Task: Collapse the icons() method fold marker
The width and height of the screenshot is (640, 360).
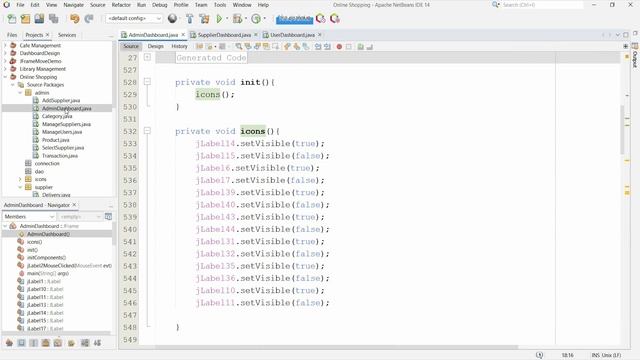Action: point(147,131)
